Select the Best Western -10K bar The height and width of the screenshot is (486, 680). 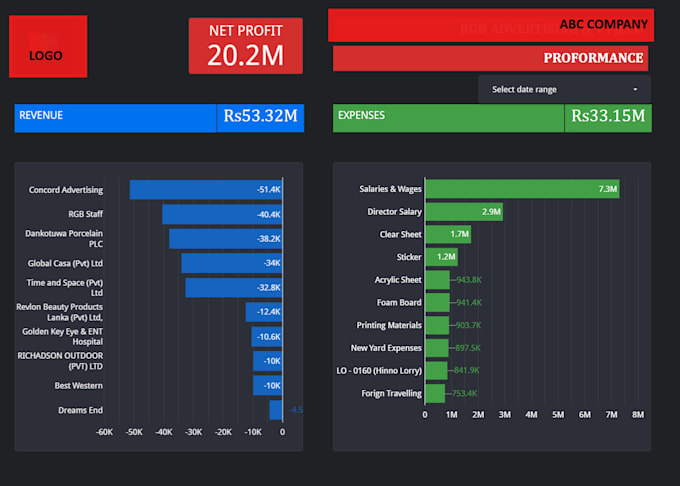point(268,386)
